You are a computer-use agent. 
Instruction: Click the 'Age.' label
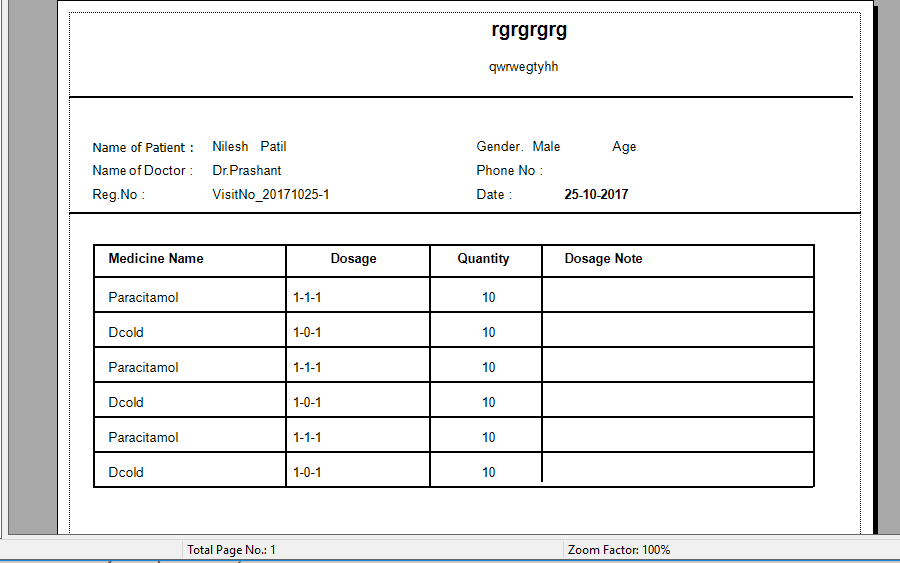tap(625, 147)
